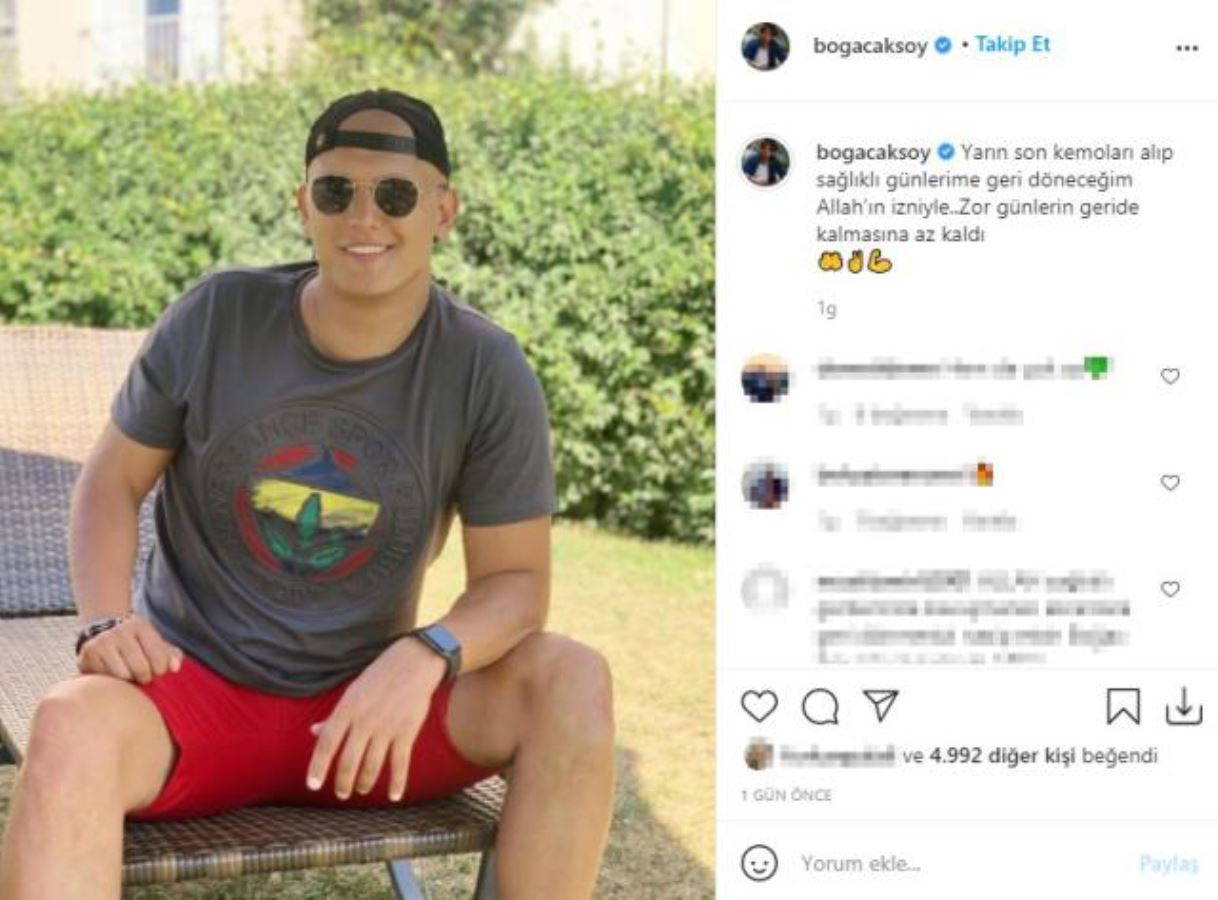This screenshot has width=1218, height=900.
Task: Click the 1 GÜN ÖNCE timestamp
Action: tap(786, 795)
